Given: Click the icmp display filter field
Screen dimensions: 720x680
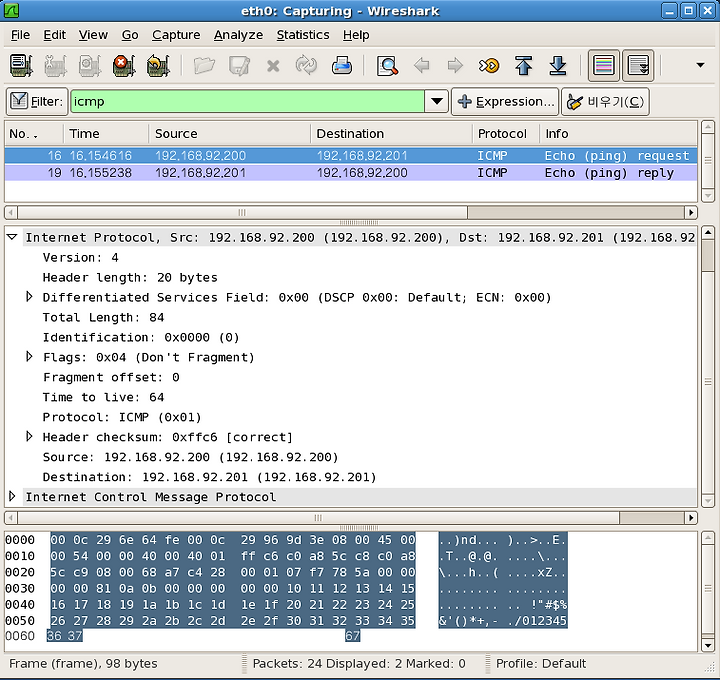Looking at the screenshot, I should tap(247, 101).
